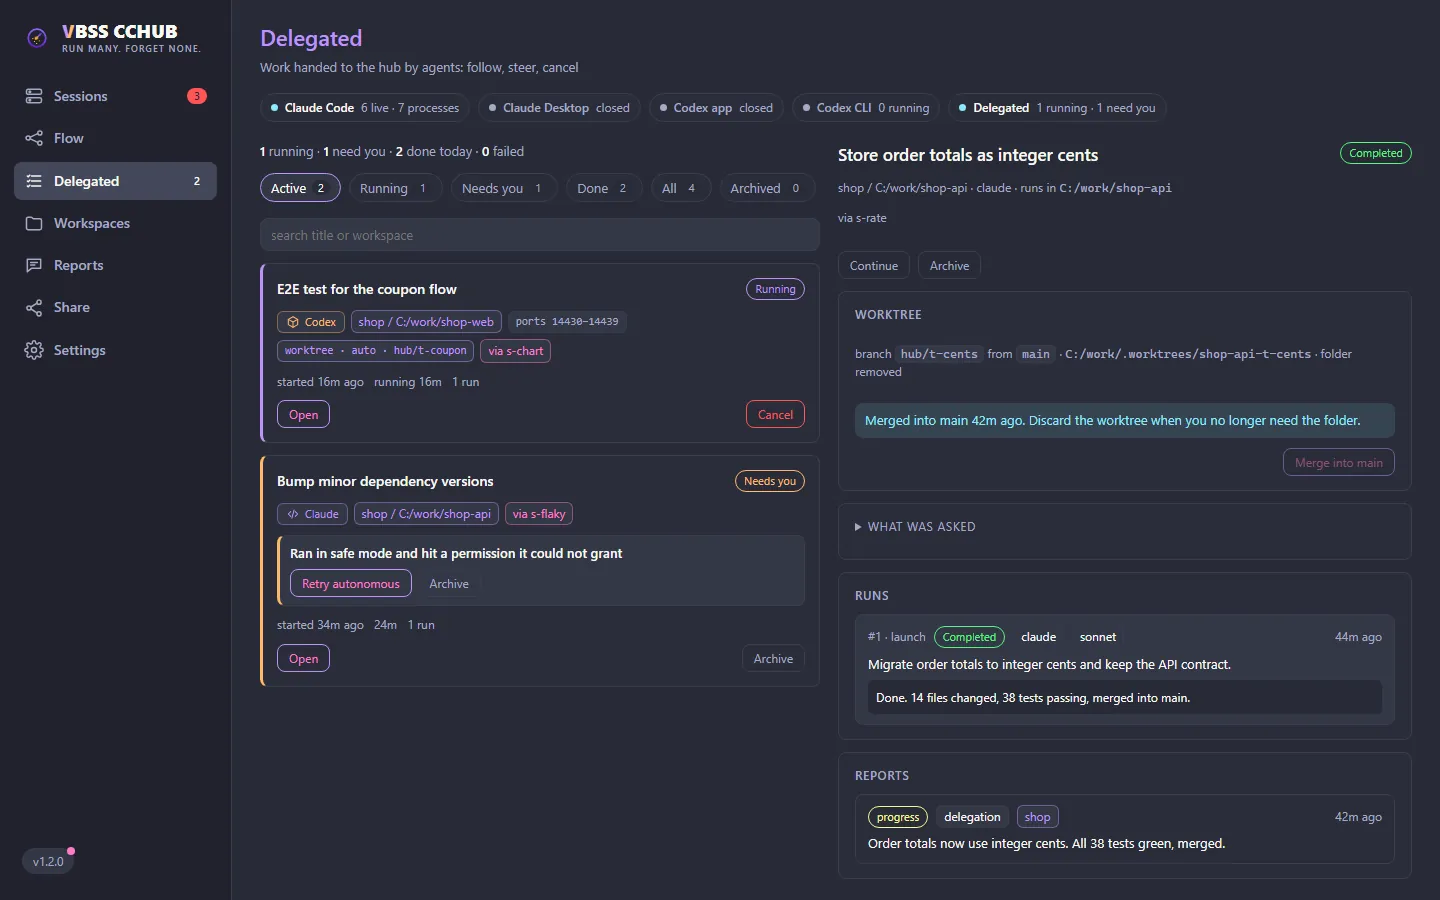This screenshot has height=900, width=1440.
Task: Click the Codex cube icon on E2E card
Action: (x=293, y=322)
